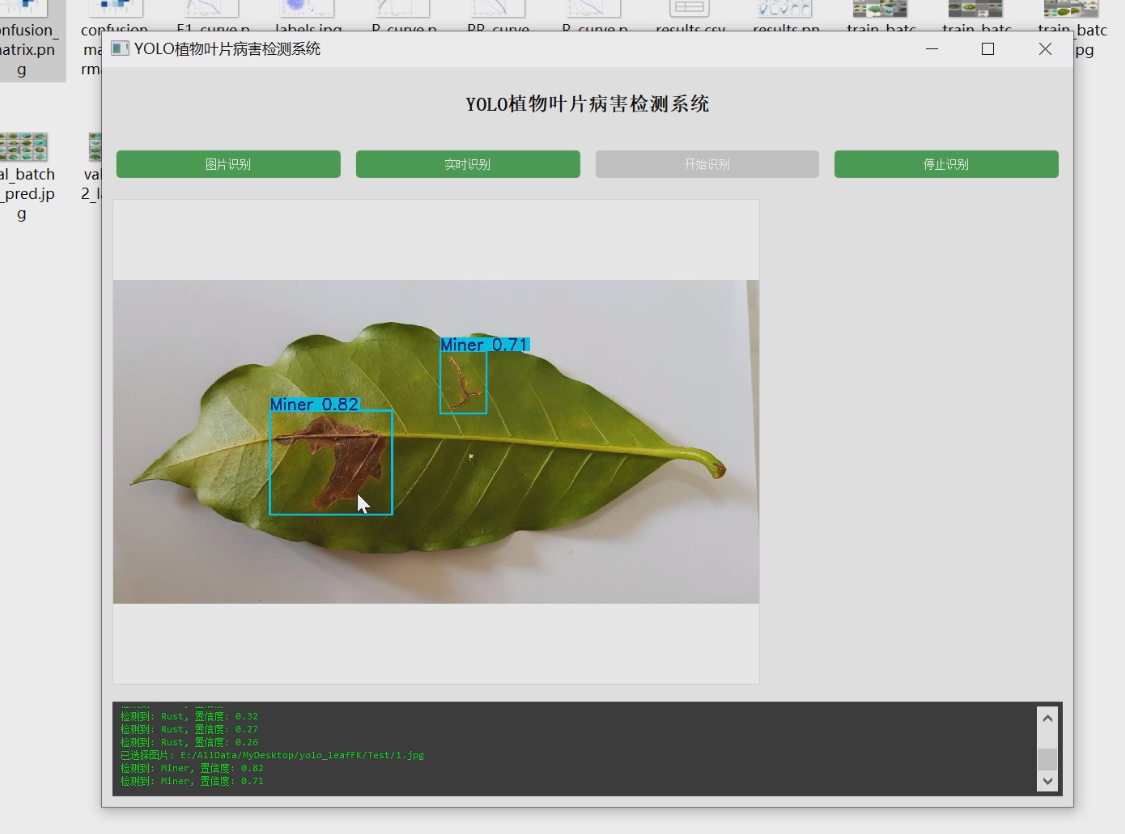Click log line Miner 置信度 0.82
Image resolution: width=1125 pixels, height=834 pixels.
click(x=192, y=768)
